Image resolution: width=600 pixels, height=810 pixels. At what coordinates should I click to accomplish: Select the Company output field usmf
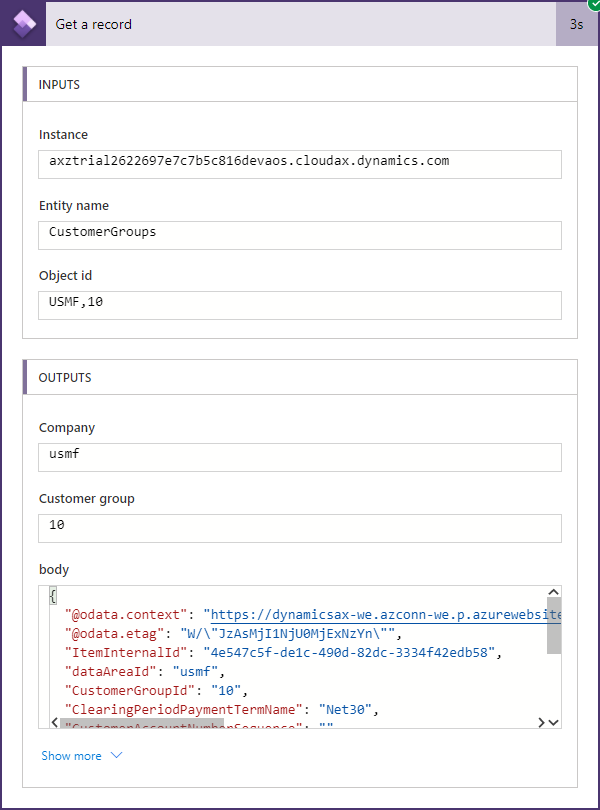[300, 457]
